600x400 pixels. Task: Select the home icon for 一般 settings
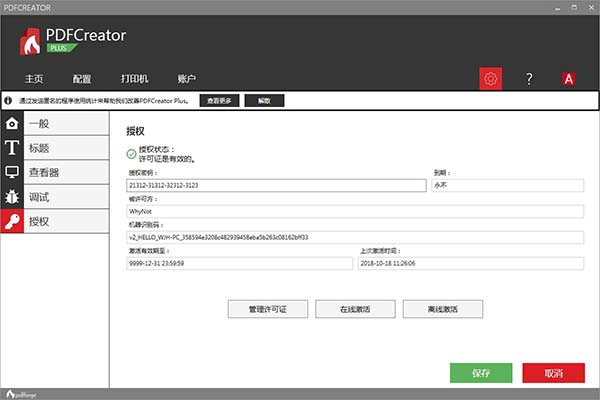(x=12, y=124)
